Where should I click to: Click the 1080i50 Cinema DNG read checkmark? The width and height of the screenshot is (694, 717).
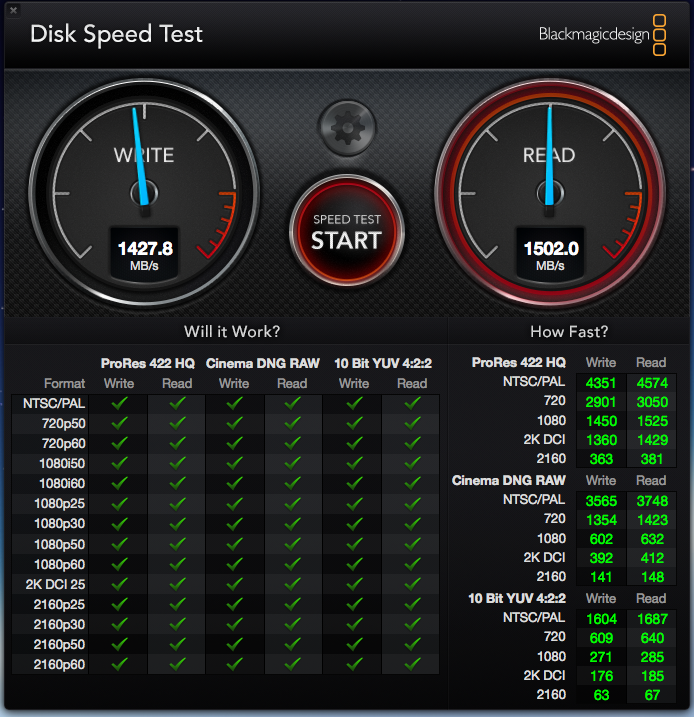(x=293, y=464)
